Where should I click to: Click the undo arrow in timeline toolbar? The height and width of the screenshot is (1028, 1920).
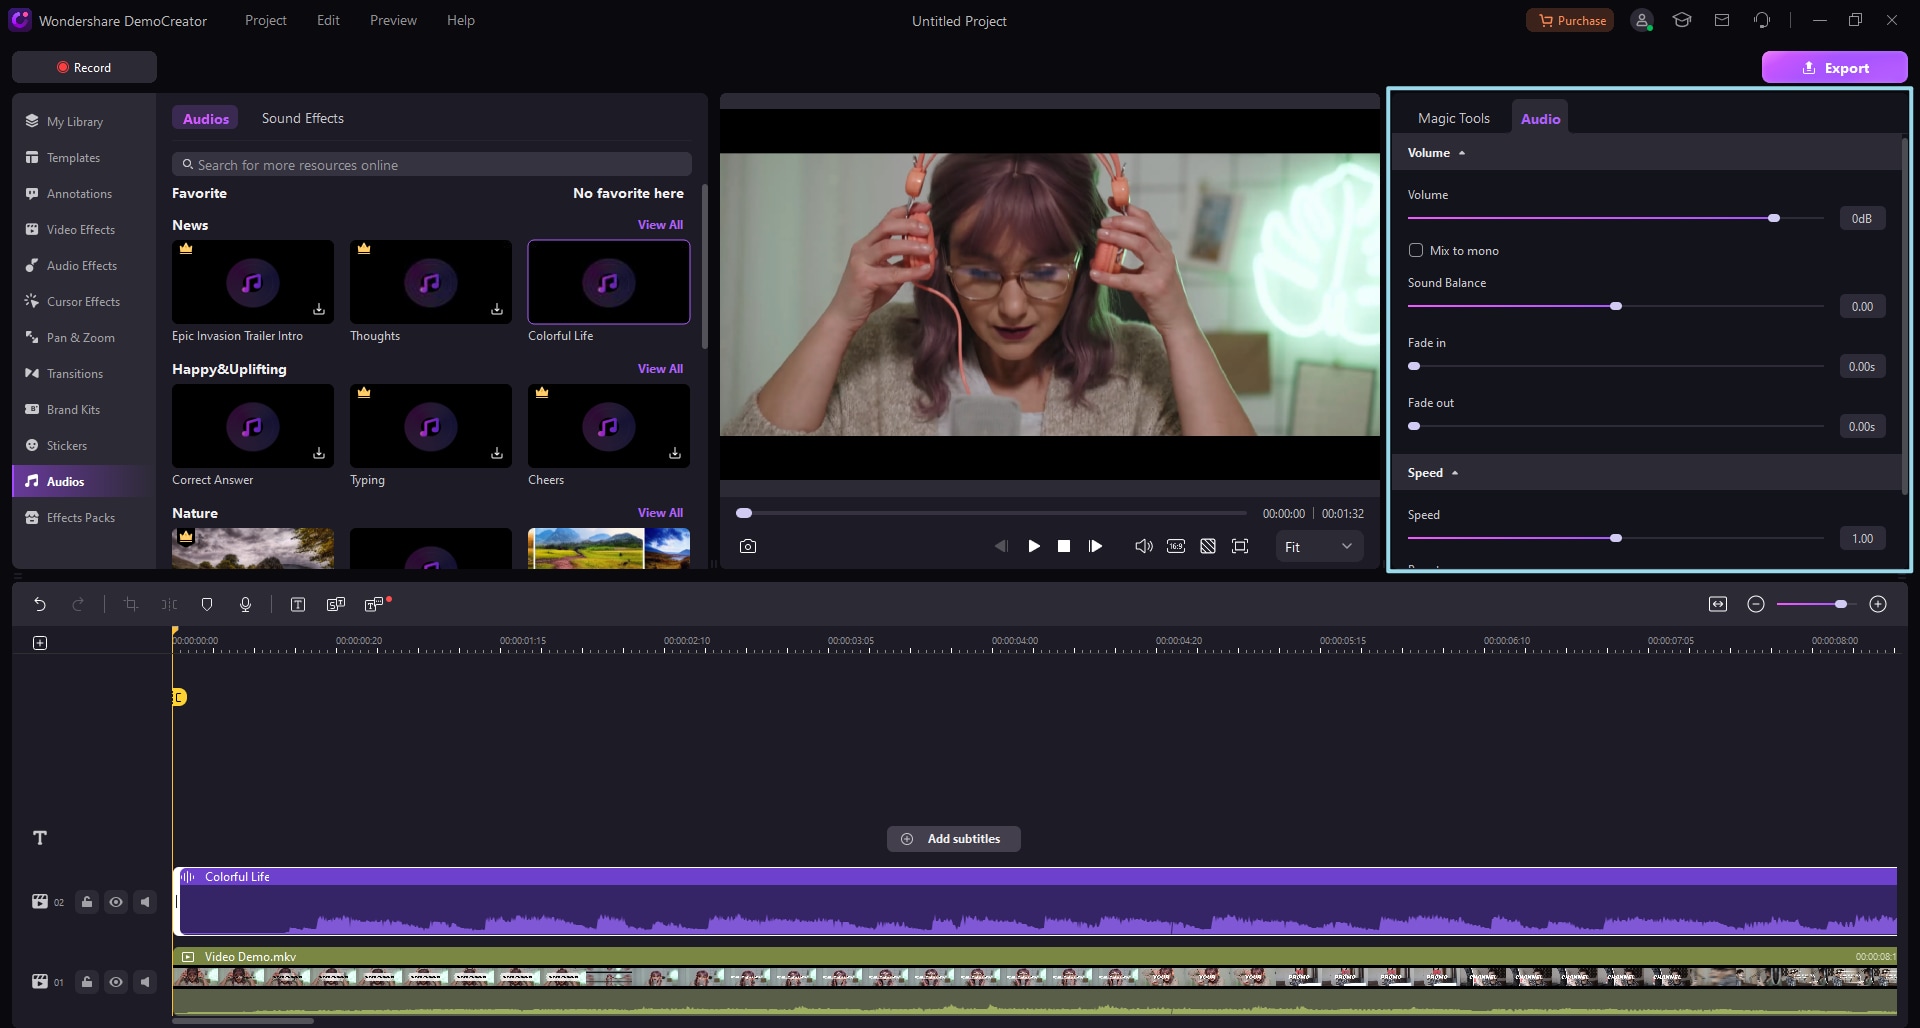40,604
